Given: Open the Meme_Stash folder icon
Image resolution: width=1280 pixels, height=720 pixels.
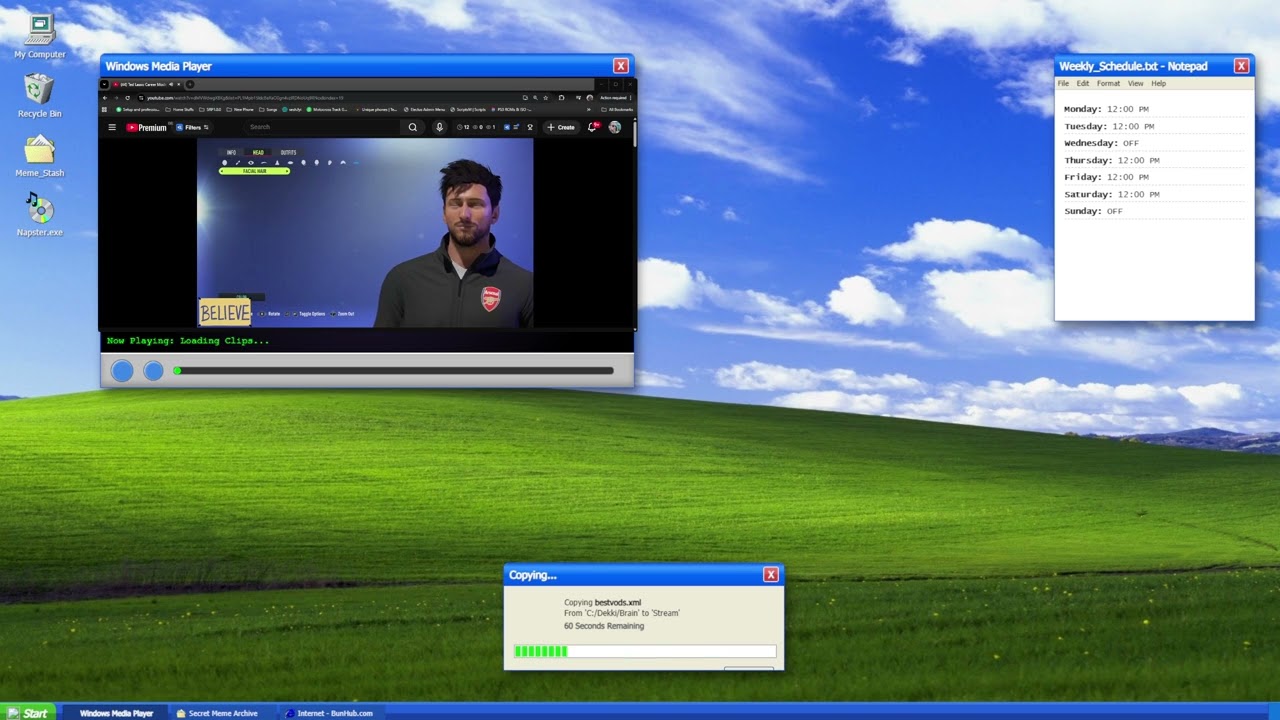Looking at the screenshot, I should click(40, 156).
